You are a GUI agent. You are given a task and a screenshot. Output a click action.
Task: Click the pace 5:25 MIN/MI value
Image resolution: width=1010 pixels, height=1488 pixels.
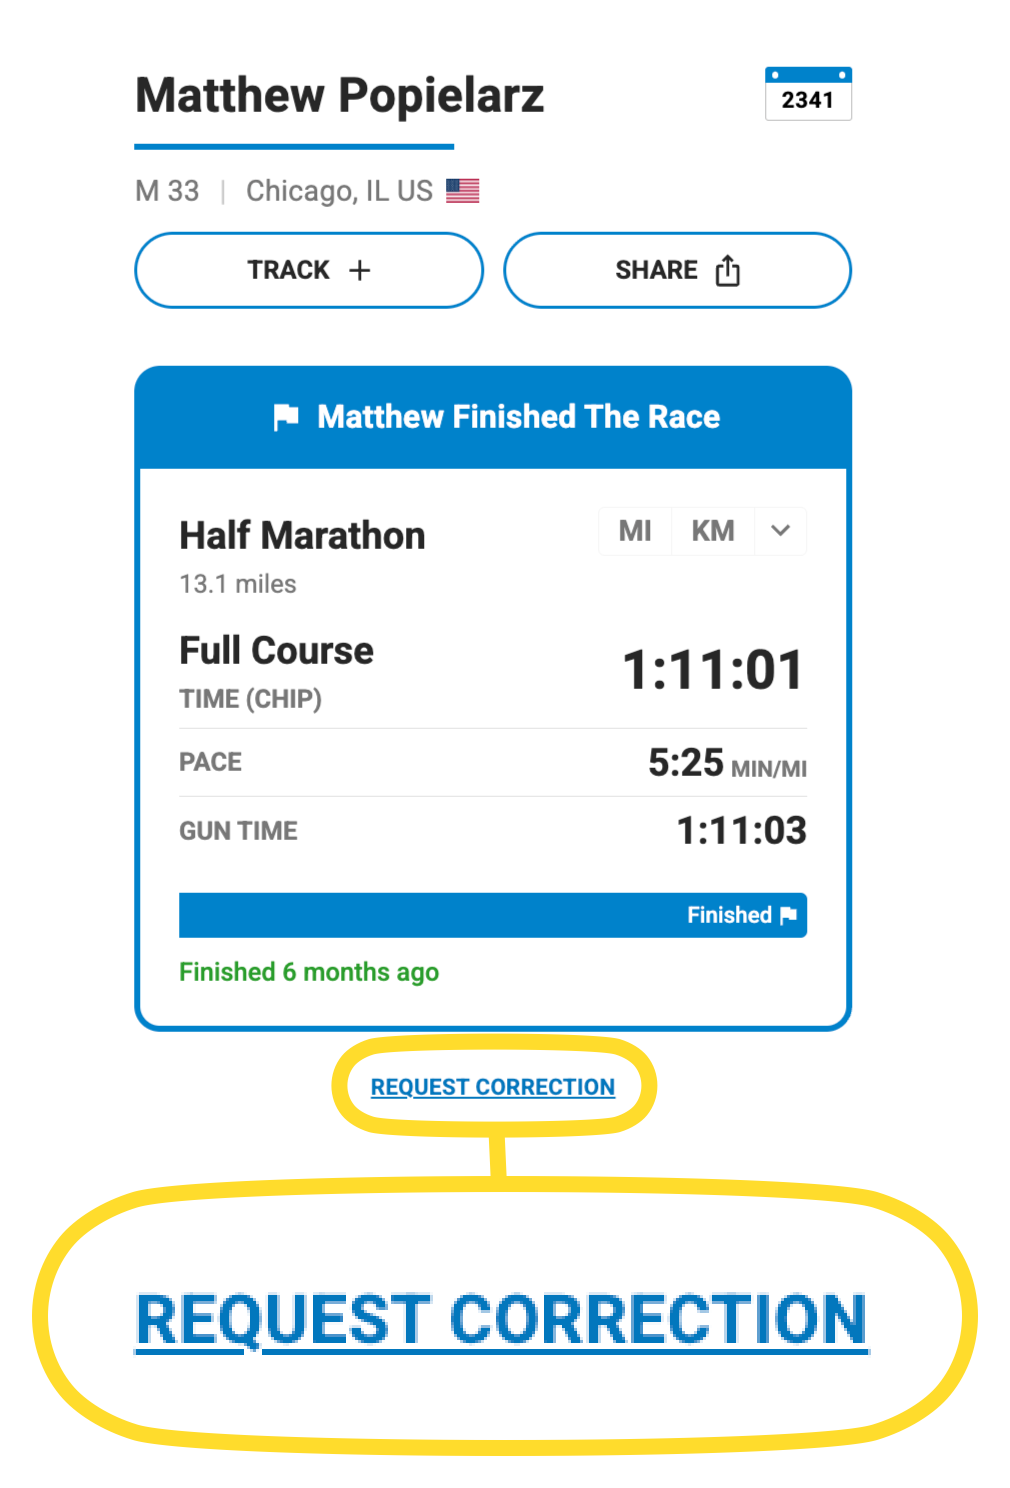pos(727,764)
